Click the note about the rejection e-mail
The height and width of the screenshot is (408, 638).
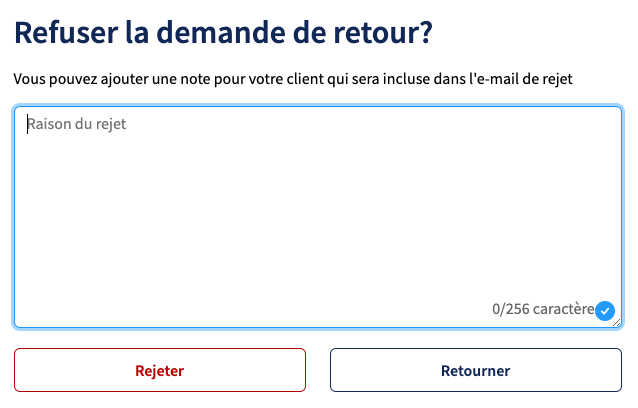(293, 79)
